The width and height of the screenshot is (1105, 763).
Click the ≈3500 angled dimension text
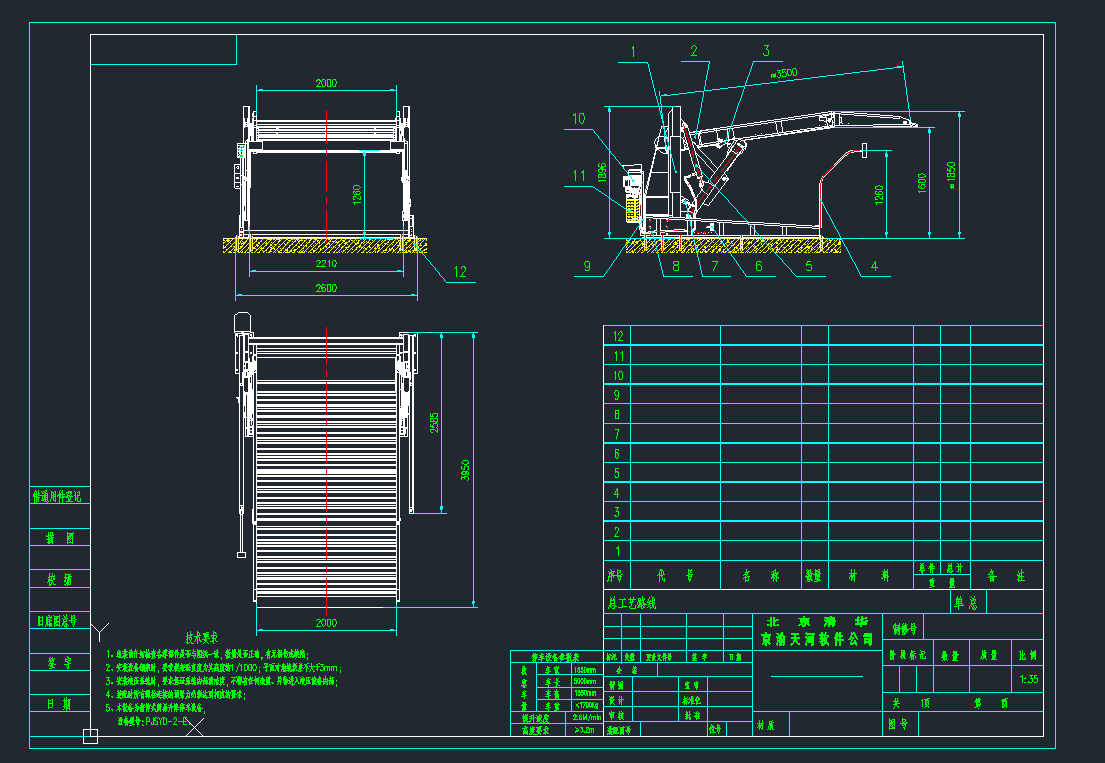pyautogui.click(x=786, y=74)
